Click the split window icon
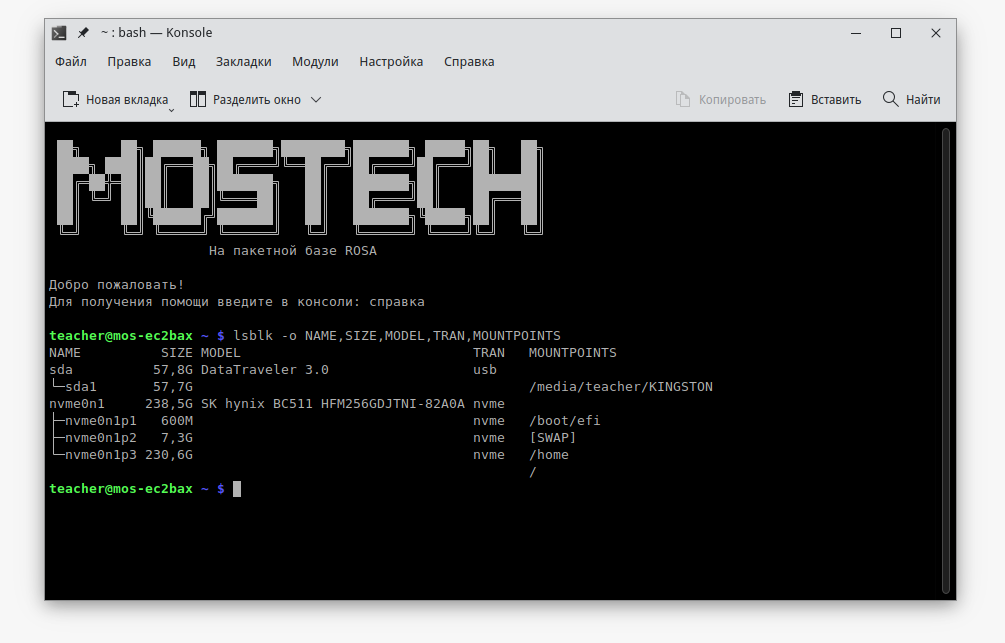Screen dimensions: 1005x643 (198, 99)
